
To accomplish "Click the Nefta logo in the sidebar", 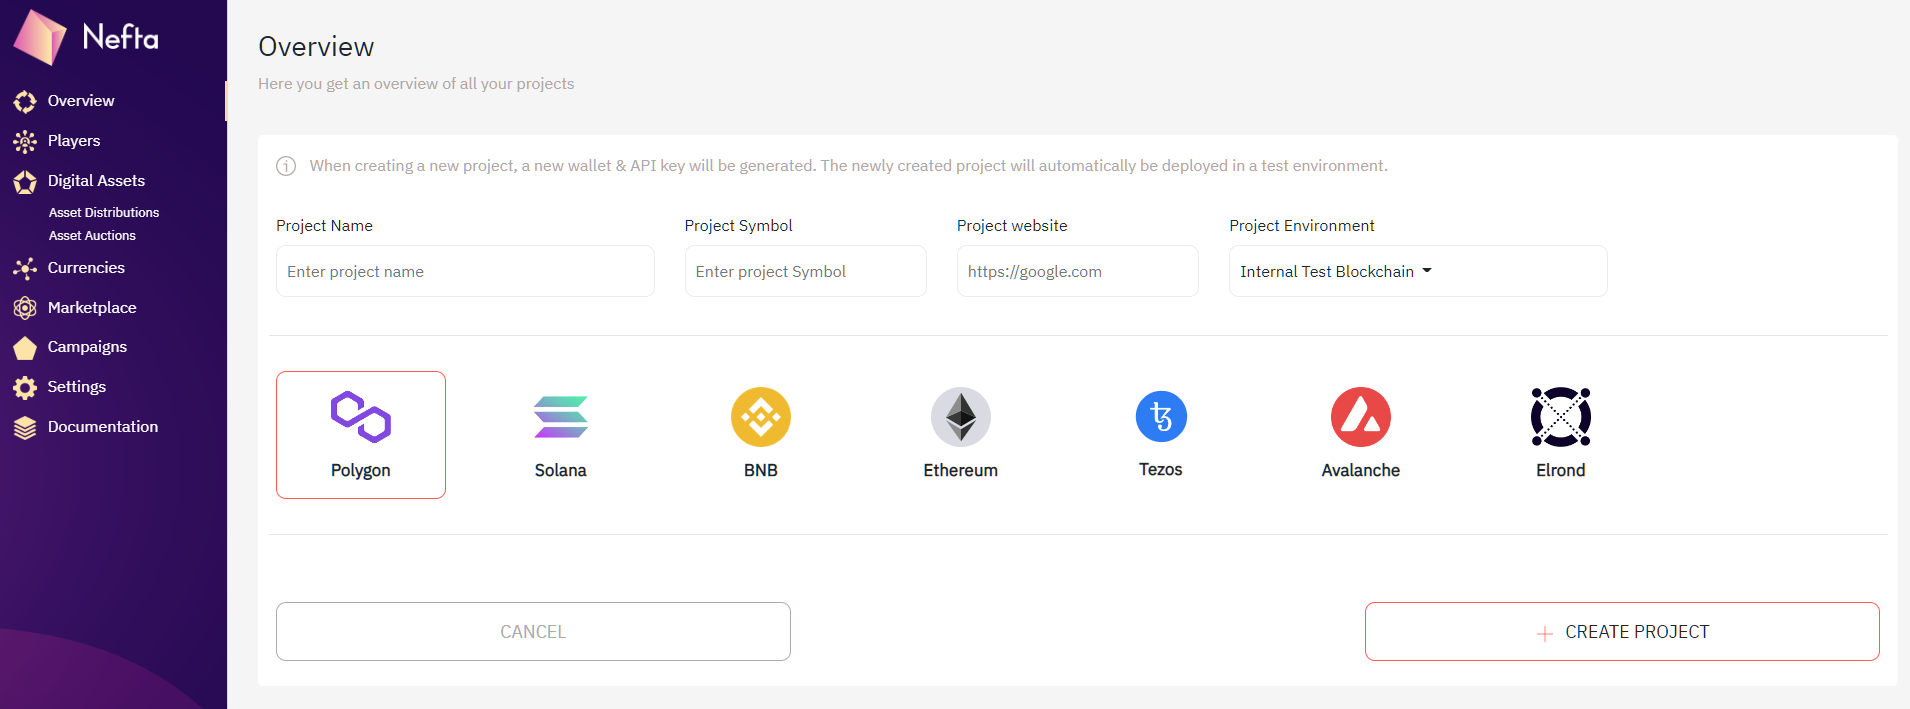I will pyautogui.click(x=86, y=37).
